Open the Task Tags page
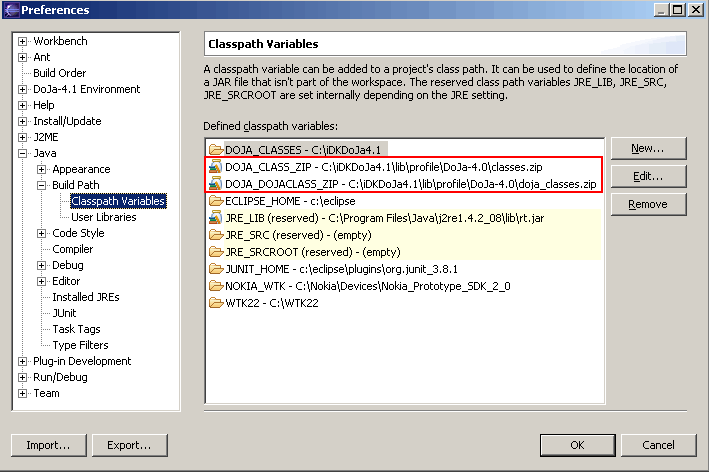The width and height of the screenshot is (709, 472). coord(76,329)
